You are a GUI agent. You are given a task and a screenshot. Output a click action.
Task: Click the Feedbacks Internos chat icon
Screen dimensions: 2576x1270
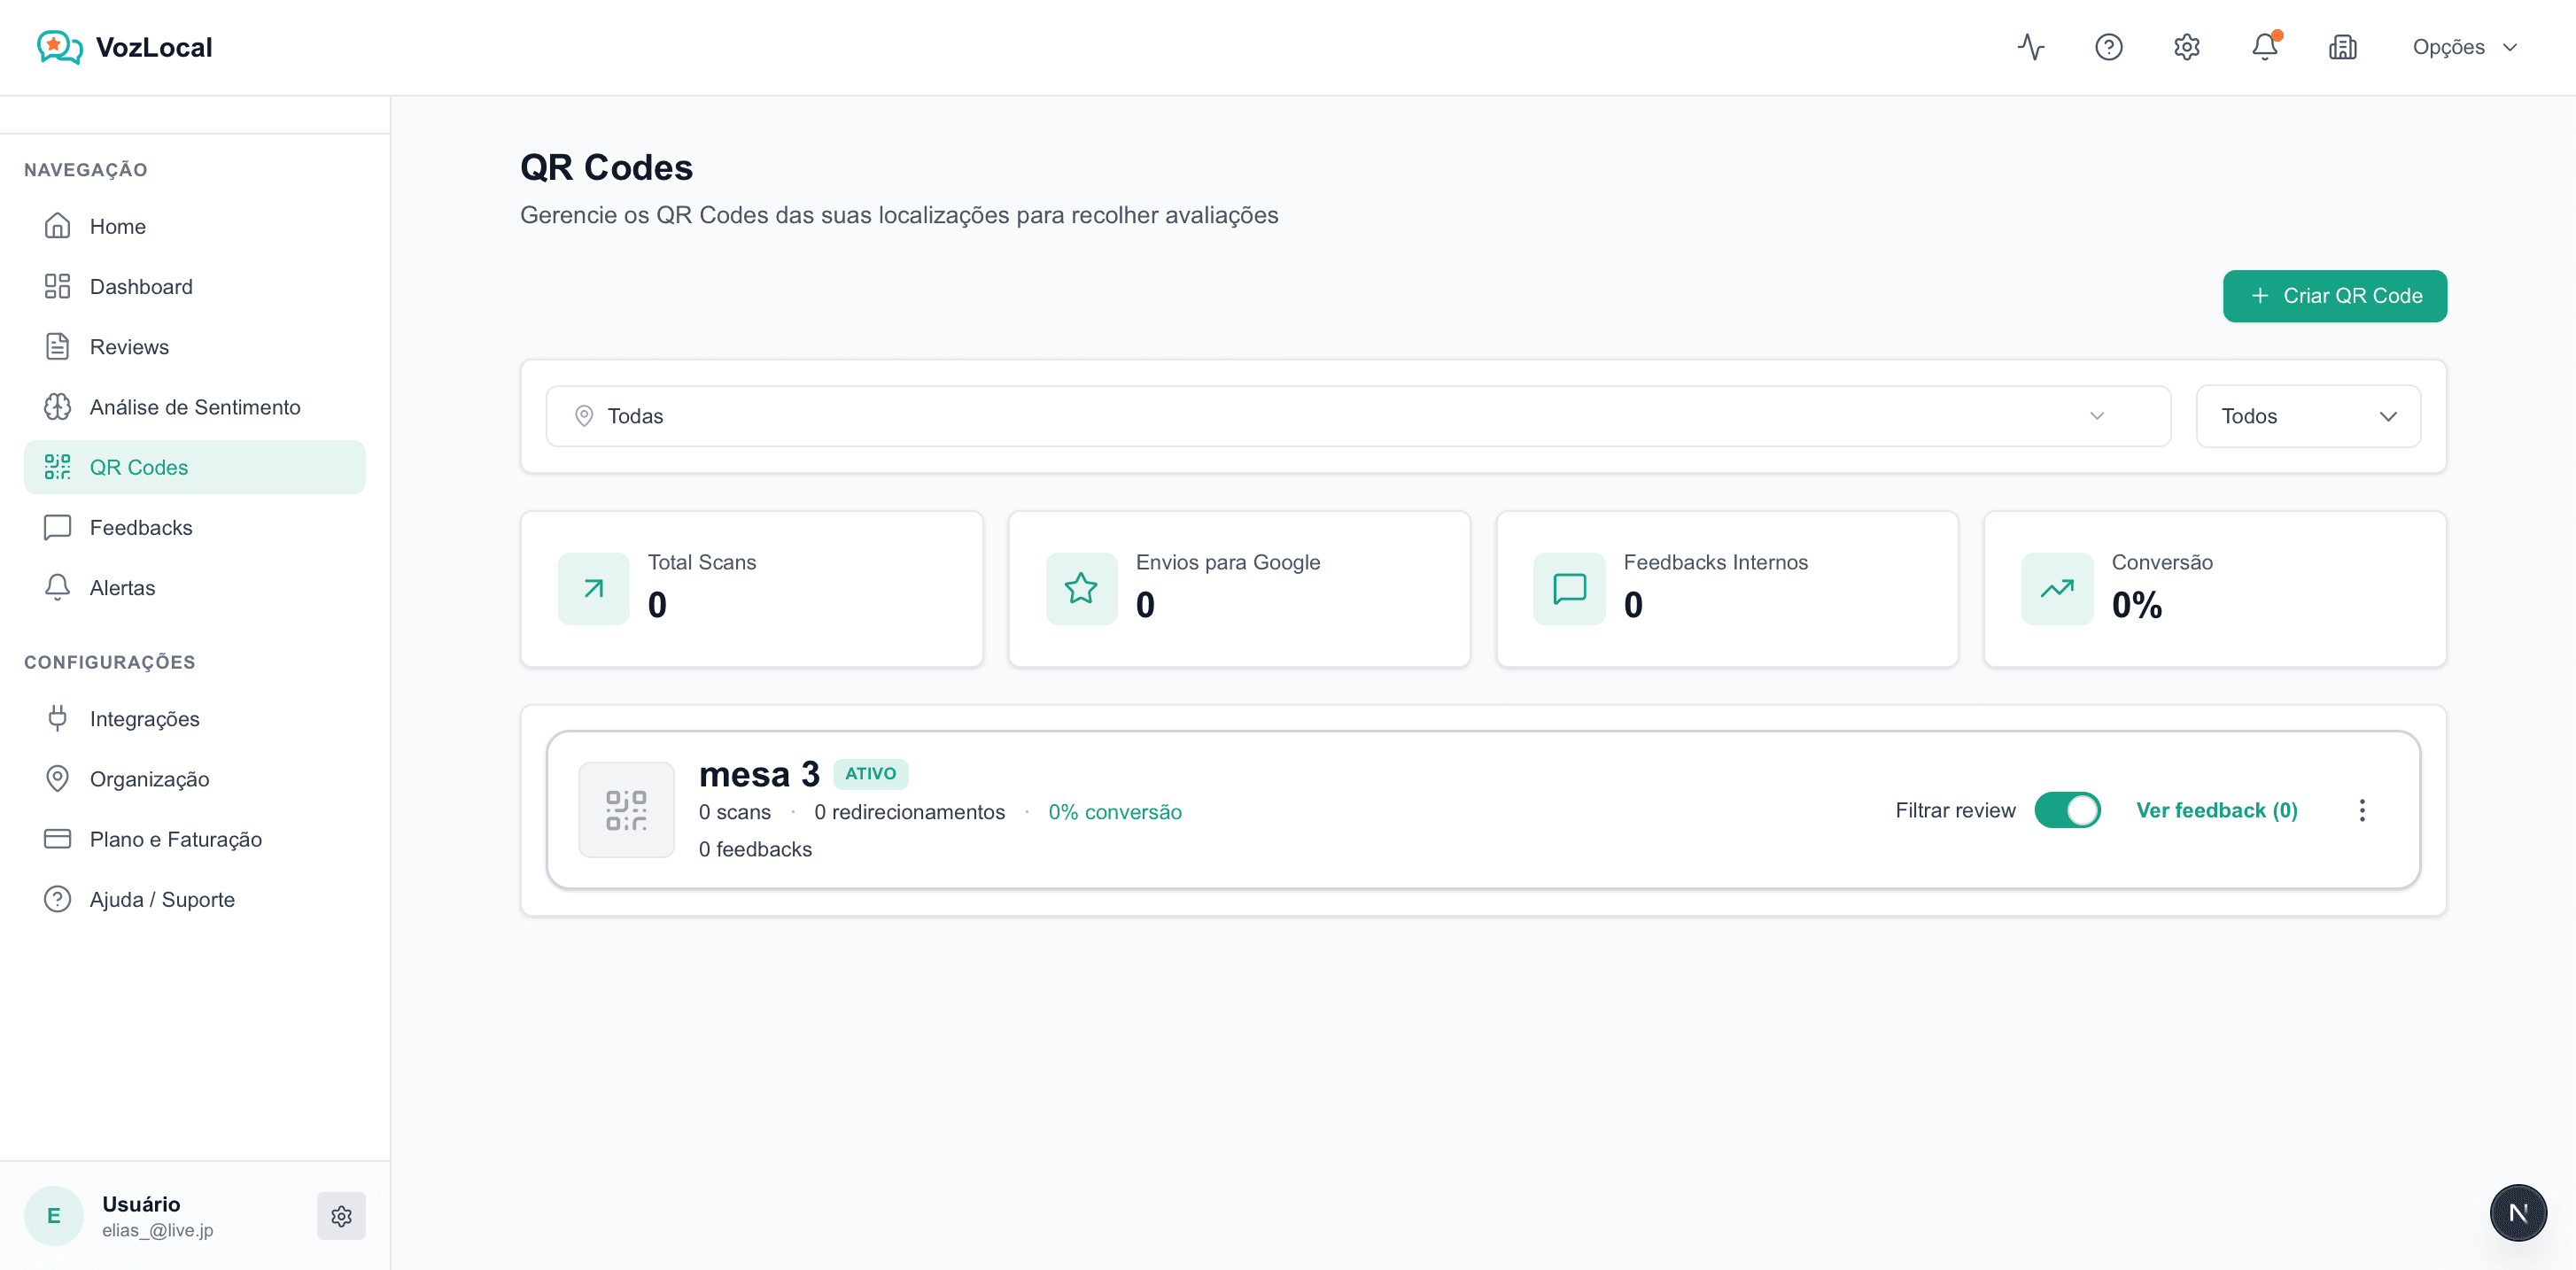click(x=1569, y=589)
